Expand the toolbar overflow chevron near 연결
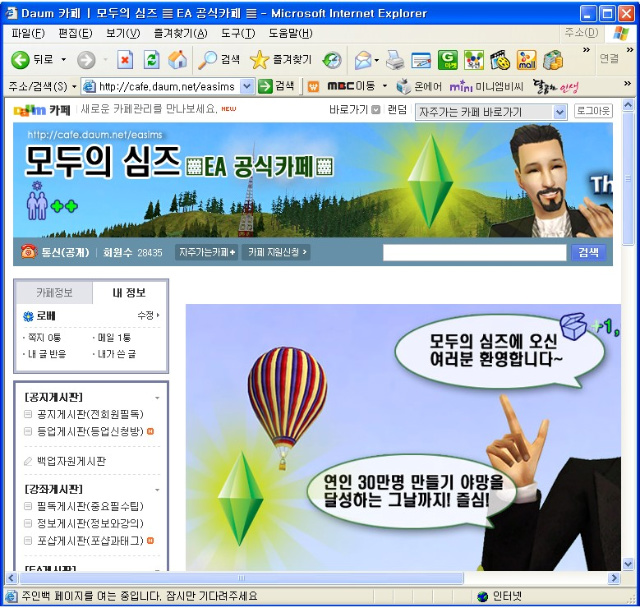Viewport: 640px width, 608px height. coord(629,50)
